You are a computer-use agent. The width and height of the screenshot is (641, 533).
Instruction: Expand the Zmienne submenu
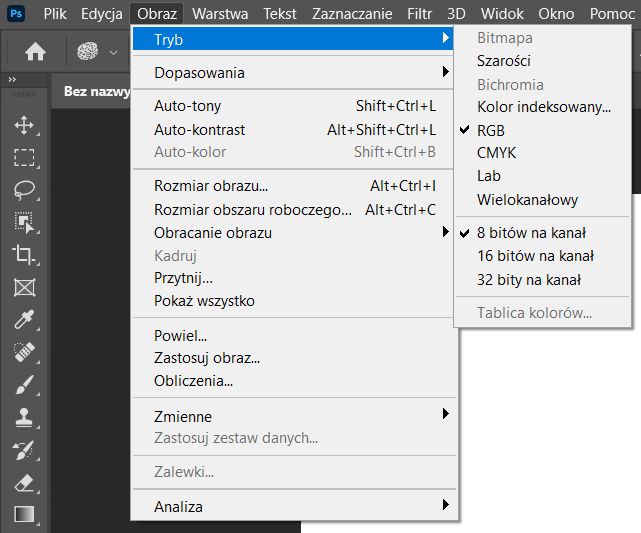tap(293, 417)
